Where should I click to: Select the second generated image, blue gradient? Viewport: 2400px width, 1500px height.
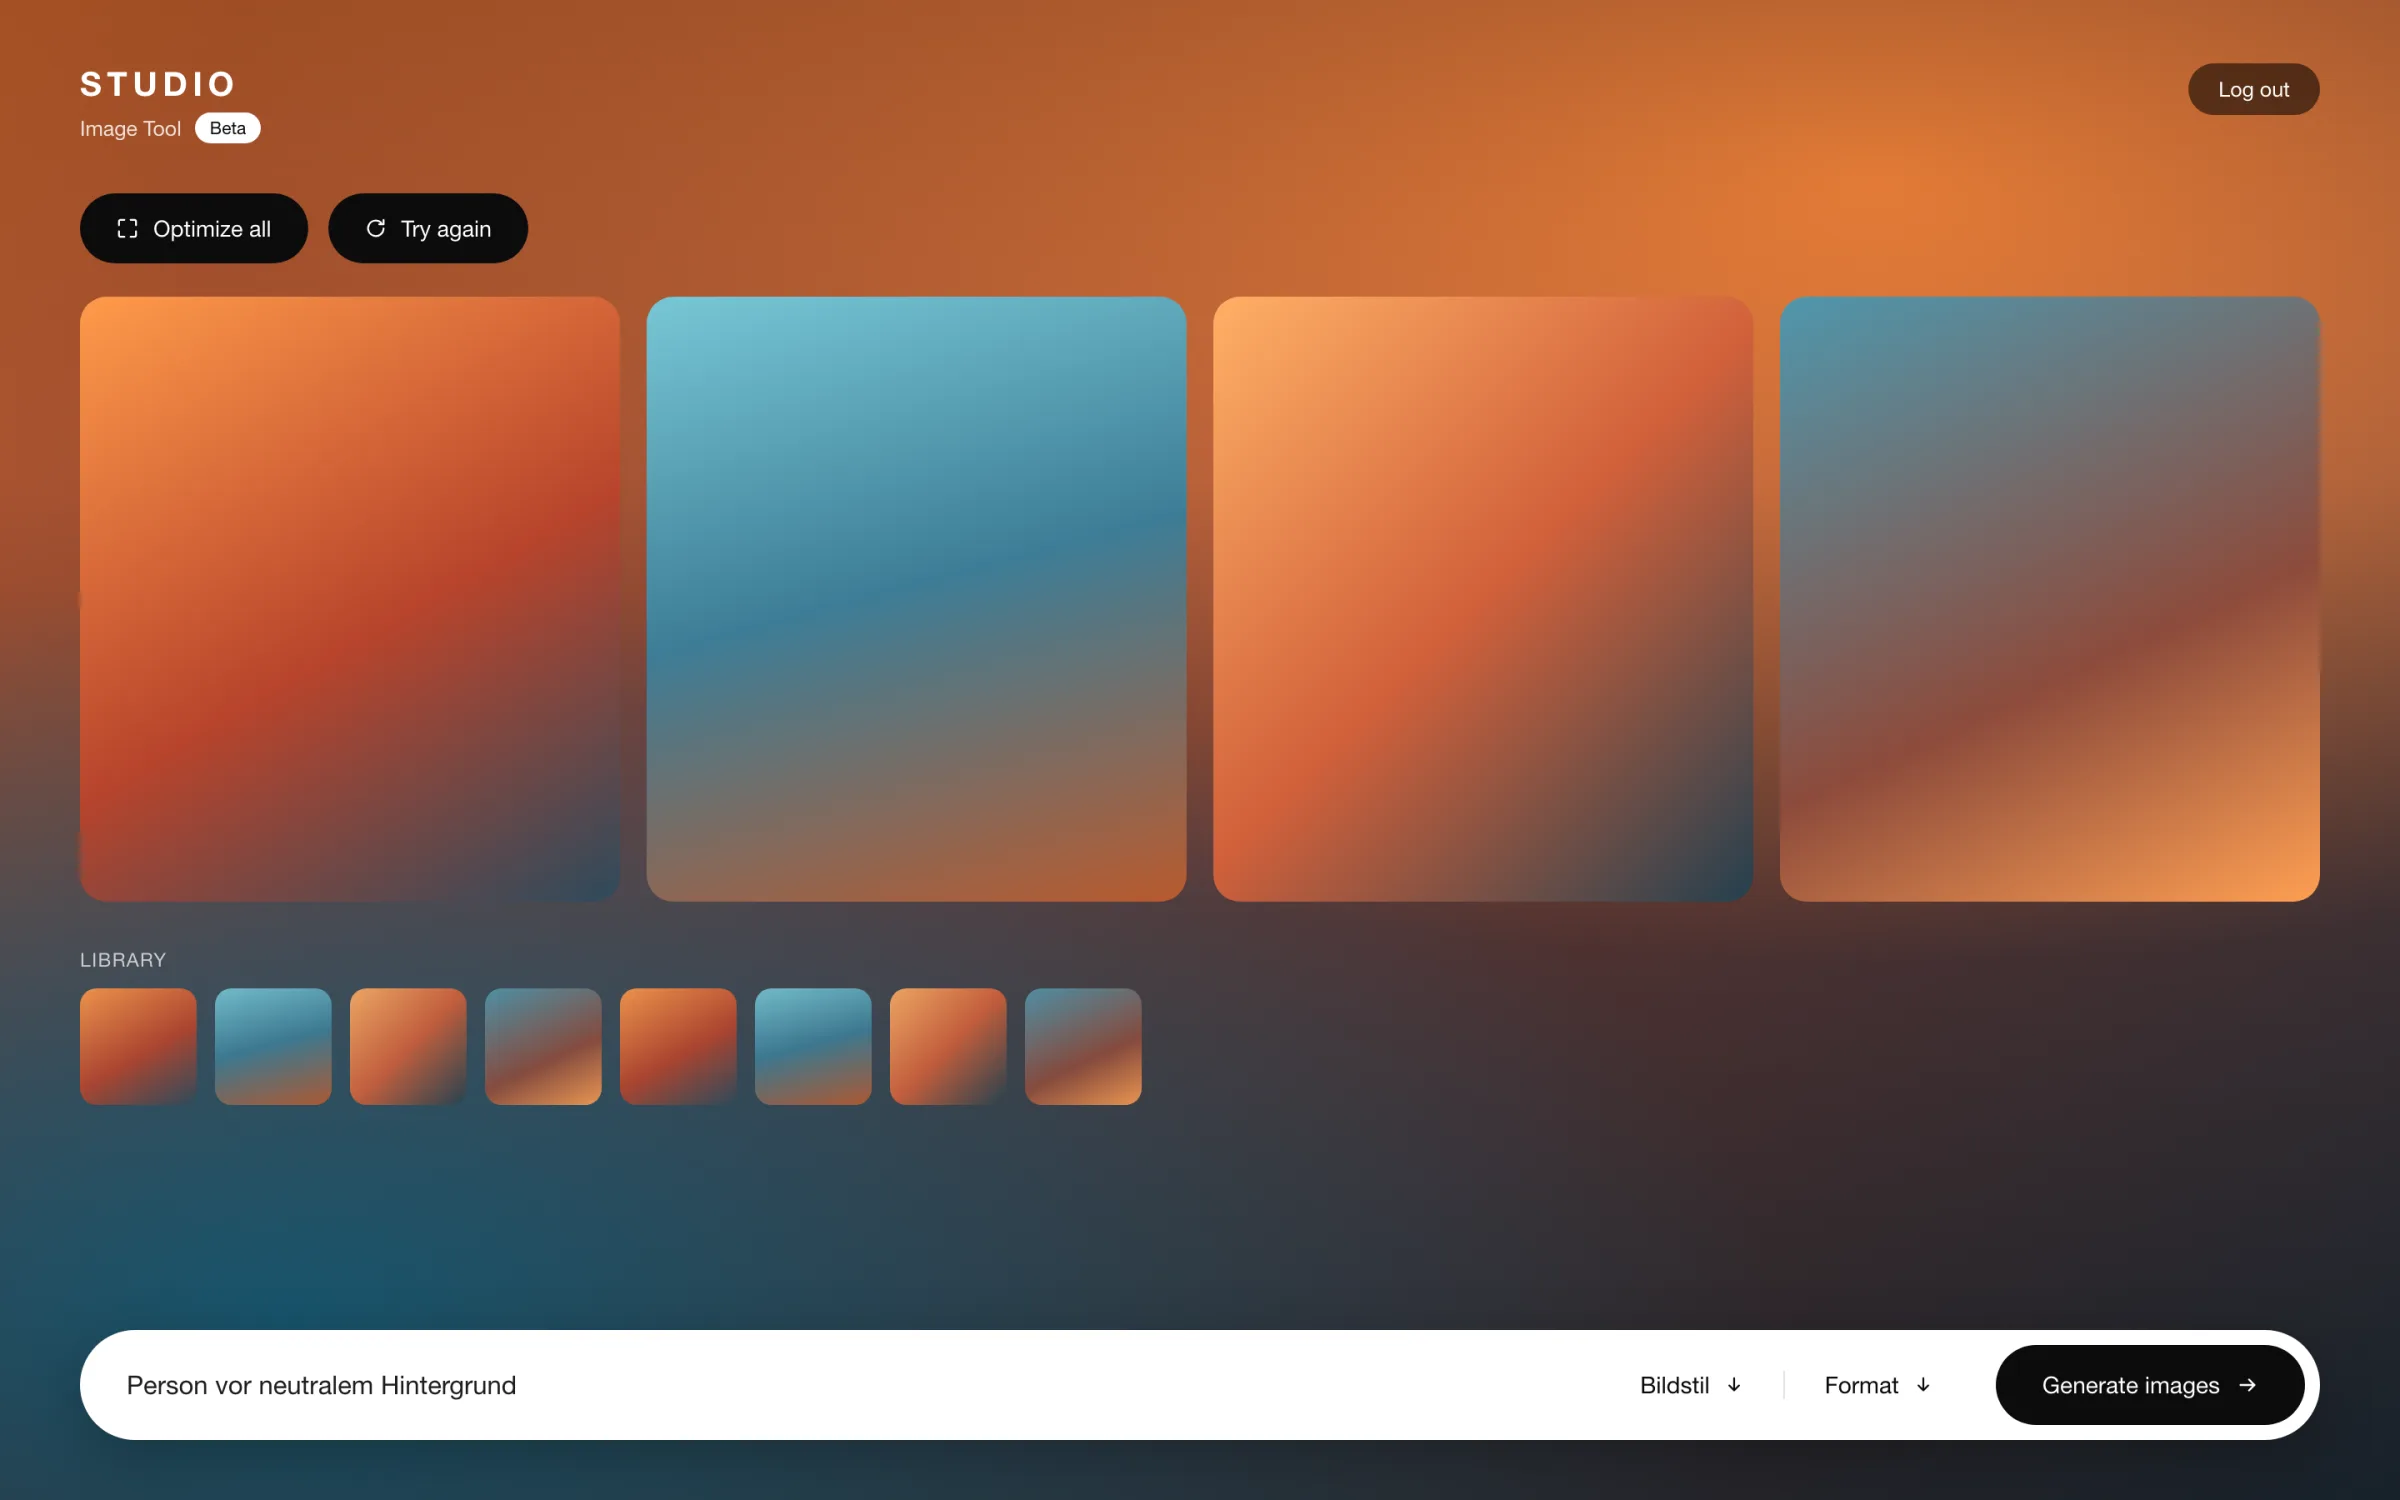pyautogui.click(x=916, y=599)
